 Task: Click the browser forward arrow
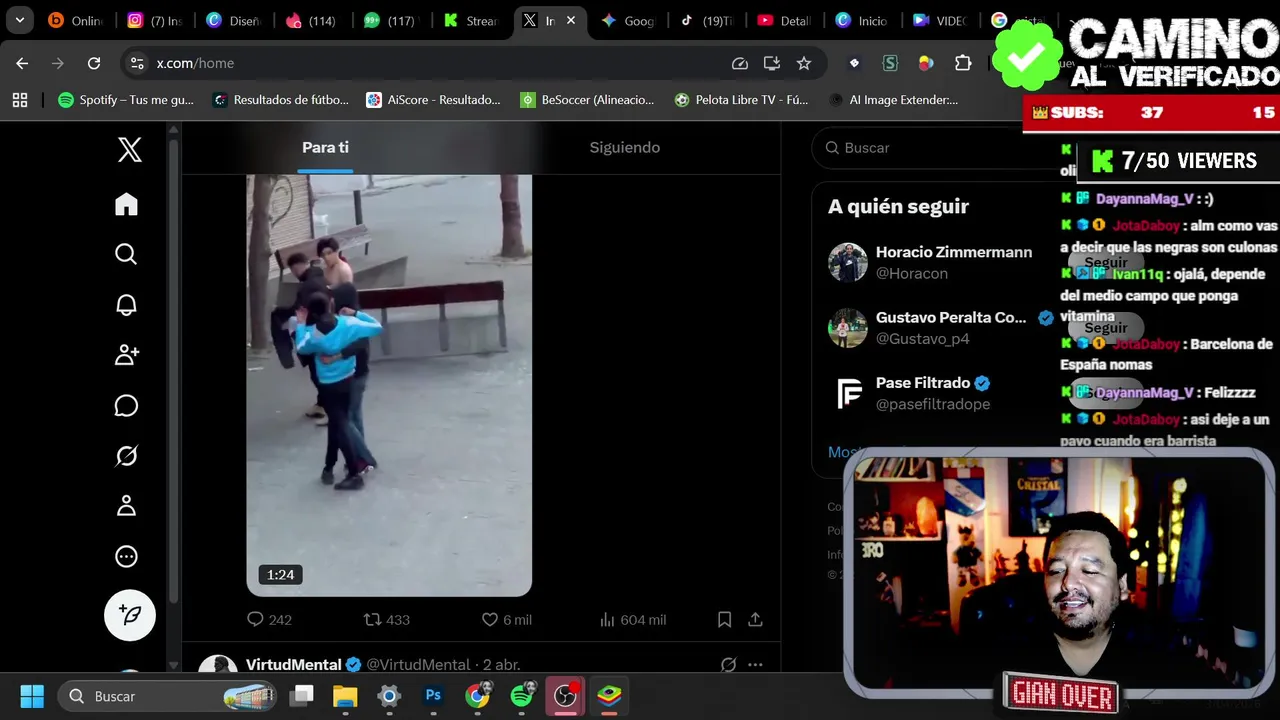coord(58,63)
